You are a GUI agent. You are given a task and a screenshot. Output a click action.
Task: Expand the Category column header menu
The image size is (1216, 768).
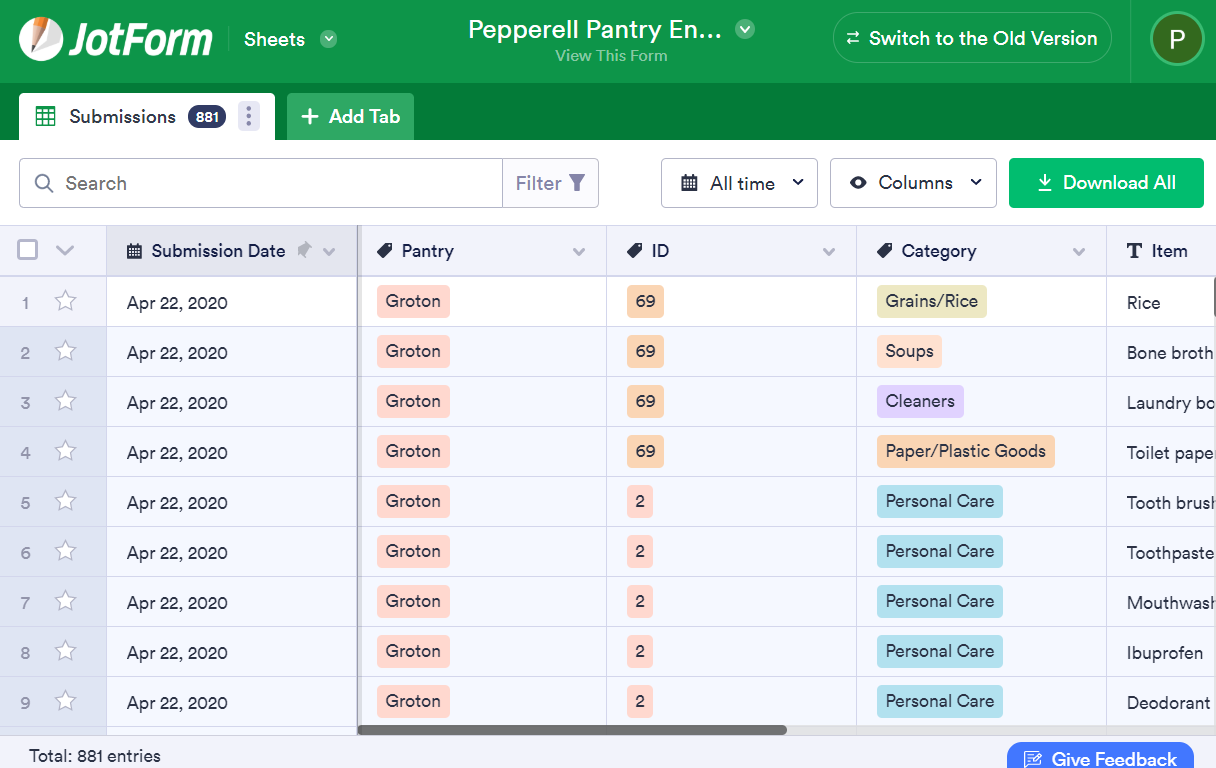(1079, 252)
